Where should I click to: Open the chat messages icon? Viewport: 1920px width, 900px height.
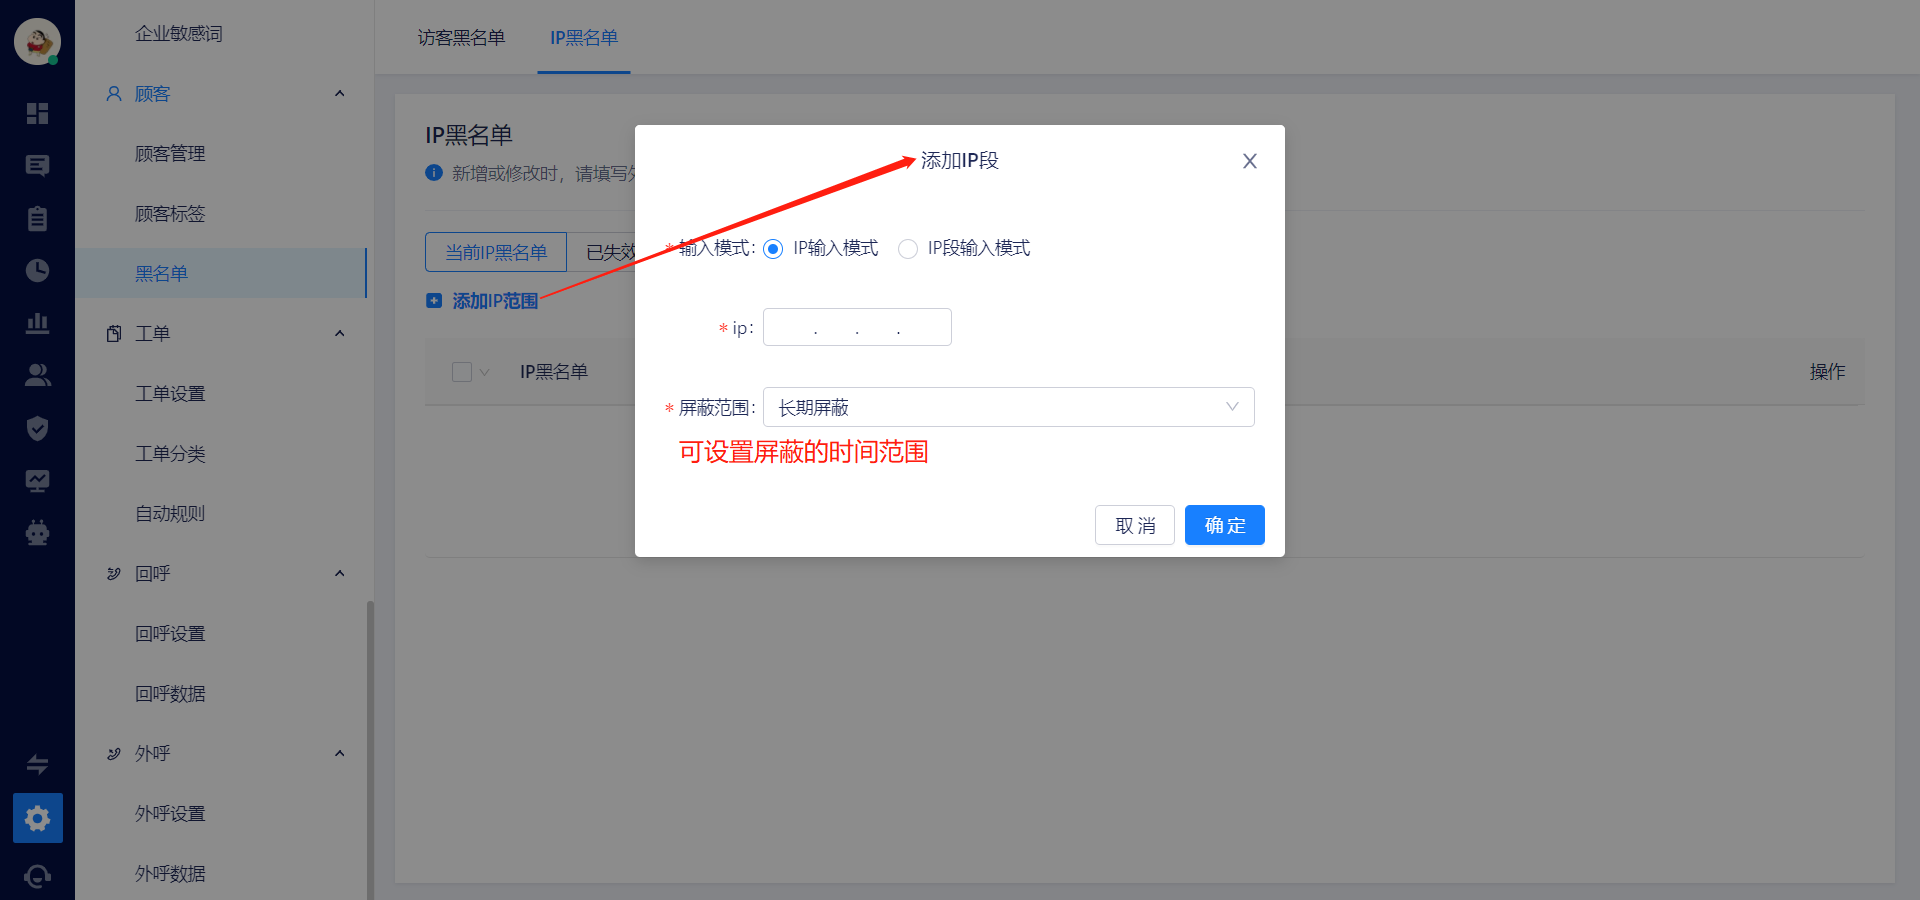pyautogui.click(x=37, y=166)
